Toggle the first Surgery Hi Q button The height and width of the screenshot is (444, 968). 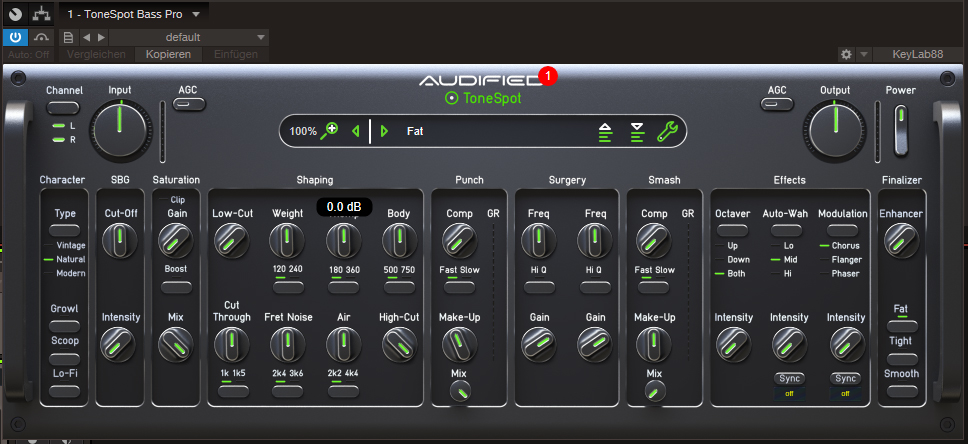click(540, 287)
